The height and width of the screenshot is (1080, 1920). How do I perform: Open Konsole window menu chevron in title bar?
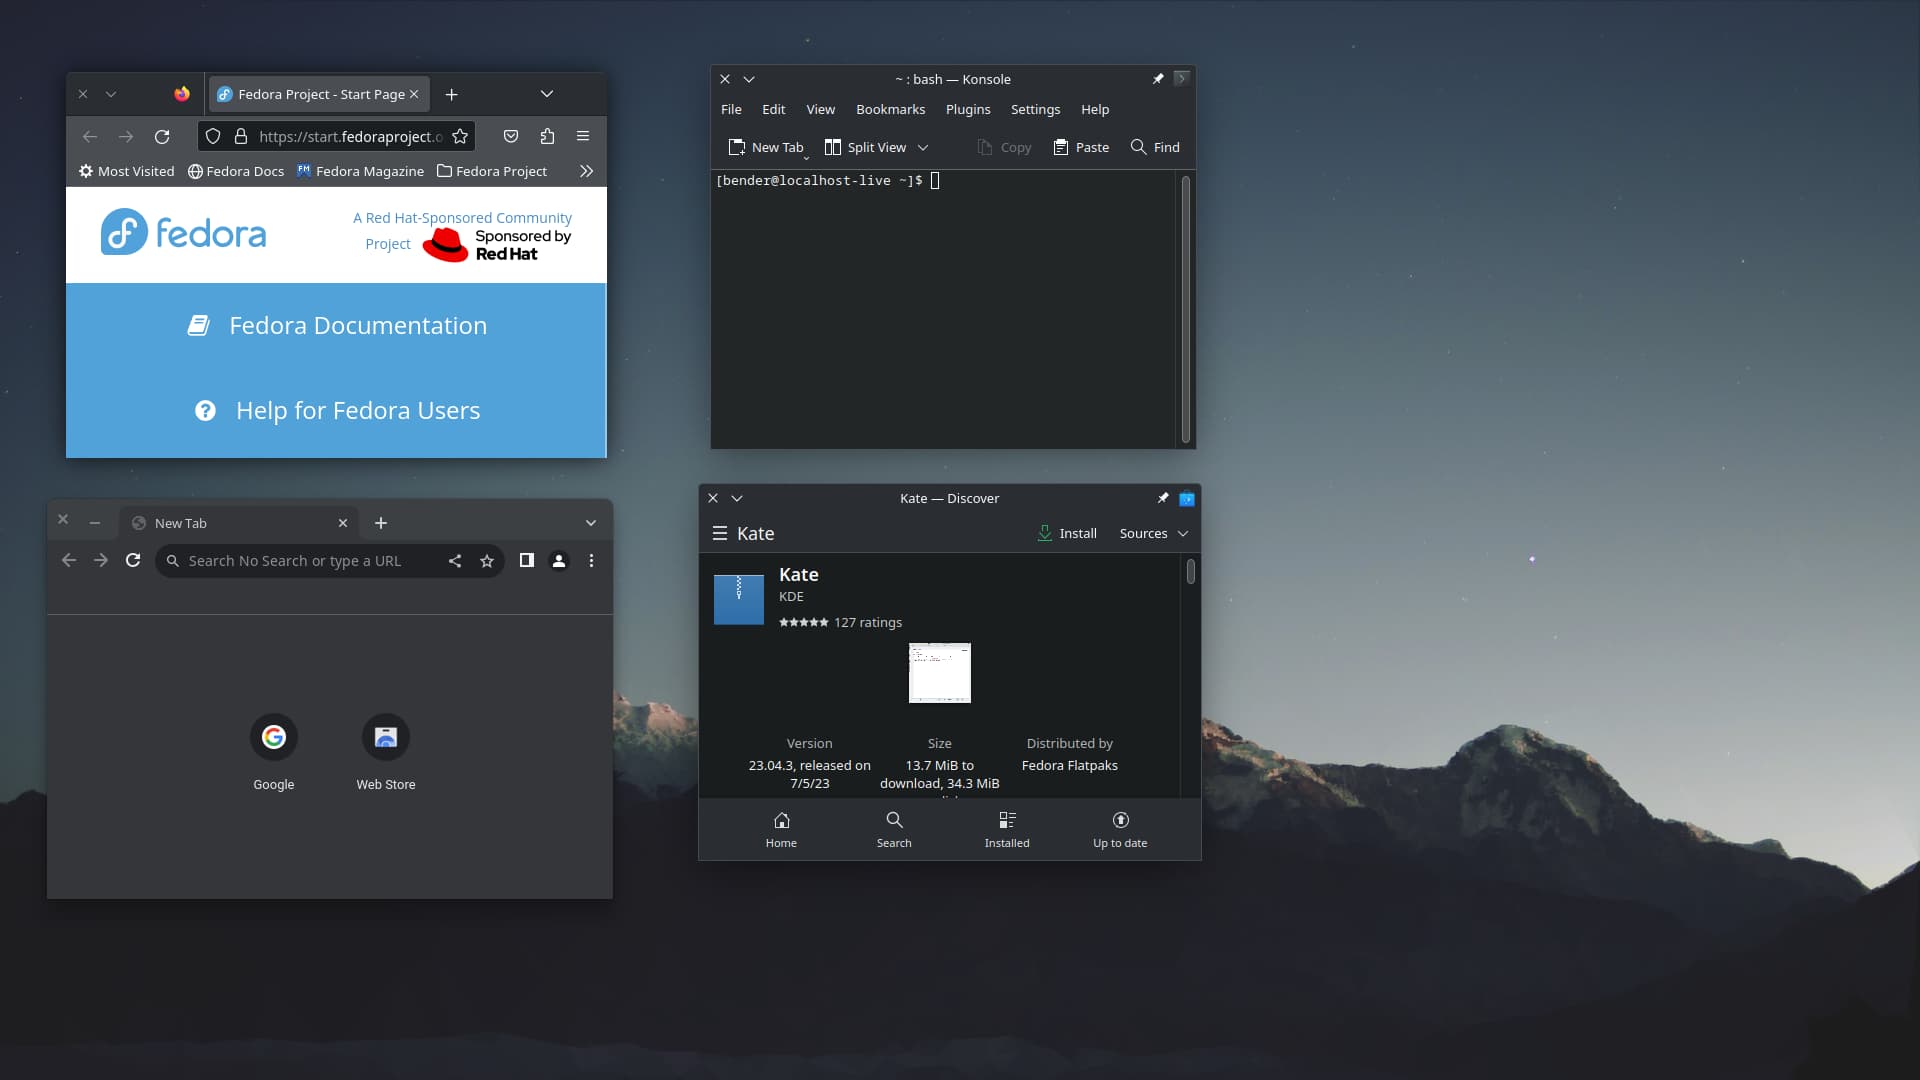coord(749,79)
